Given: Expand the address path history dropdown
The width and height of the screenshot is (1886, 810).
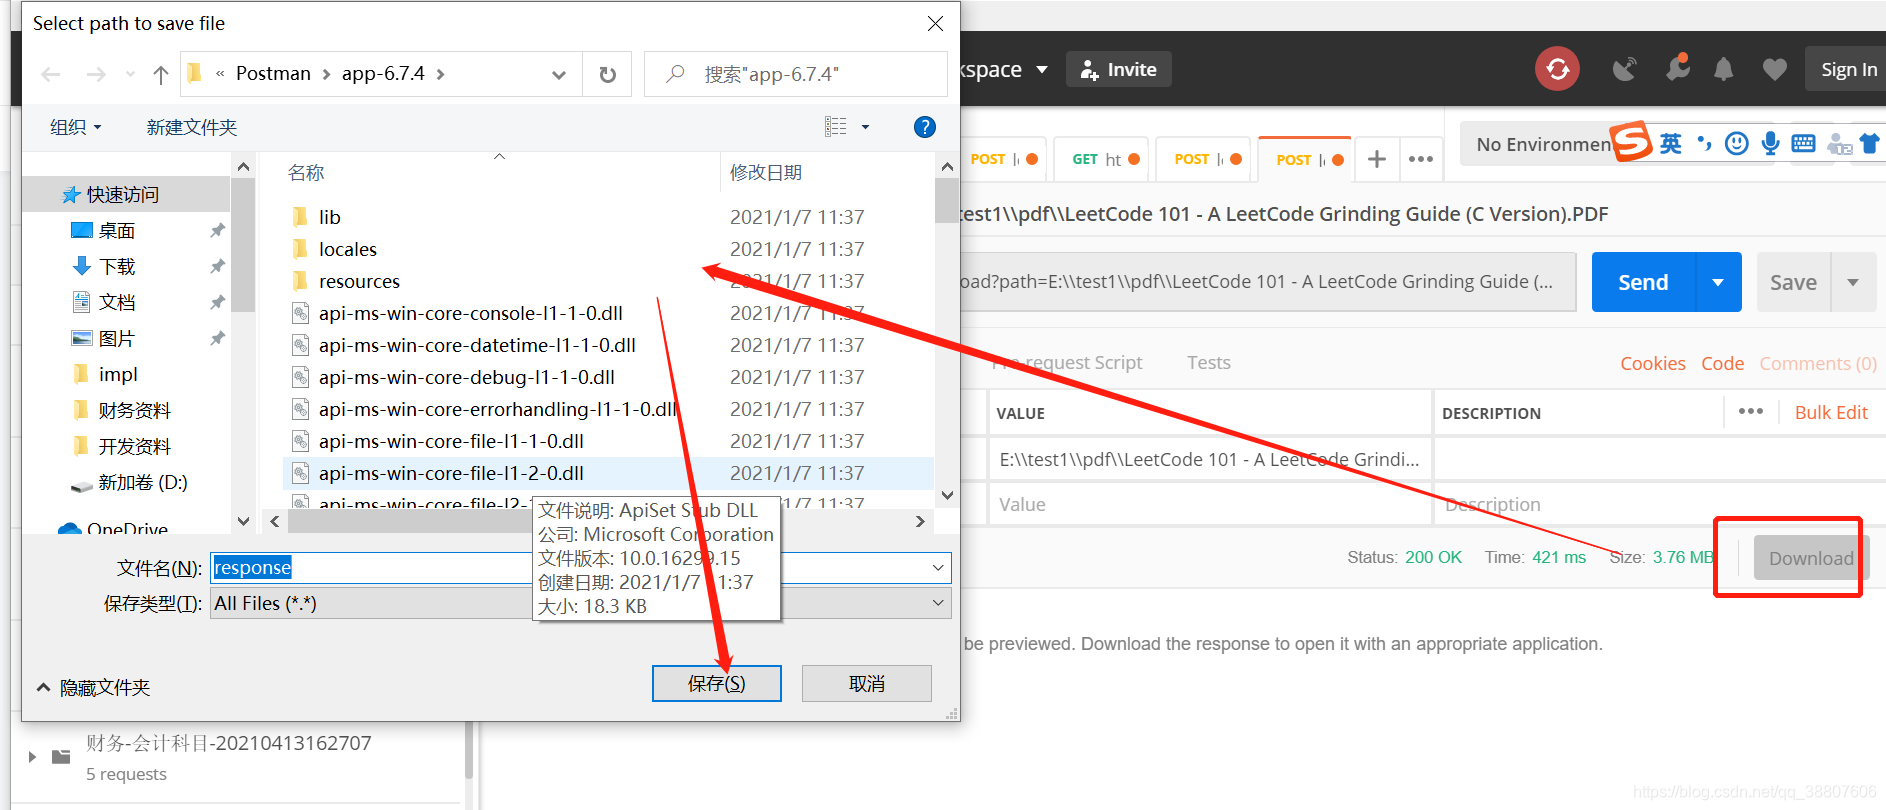Looking at the screenshot, I should [559, 75].
